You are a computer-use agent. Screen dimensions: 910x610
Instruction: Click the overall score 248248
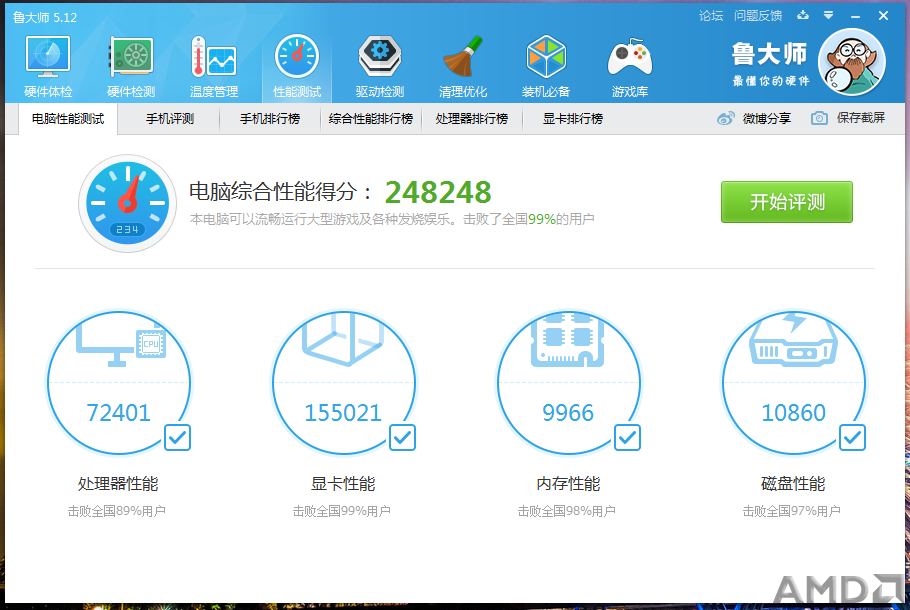[x=438, y=192]
